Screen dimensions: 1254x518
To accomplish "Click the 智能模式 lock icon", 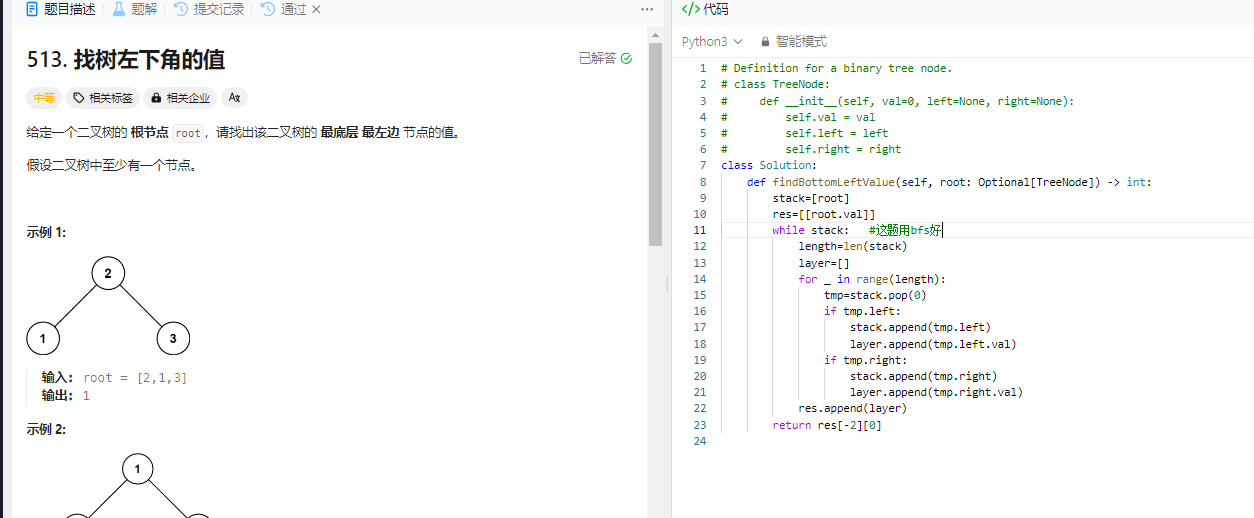I will click(x=766, y=41).
